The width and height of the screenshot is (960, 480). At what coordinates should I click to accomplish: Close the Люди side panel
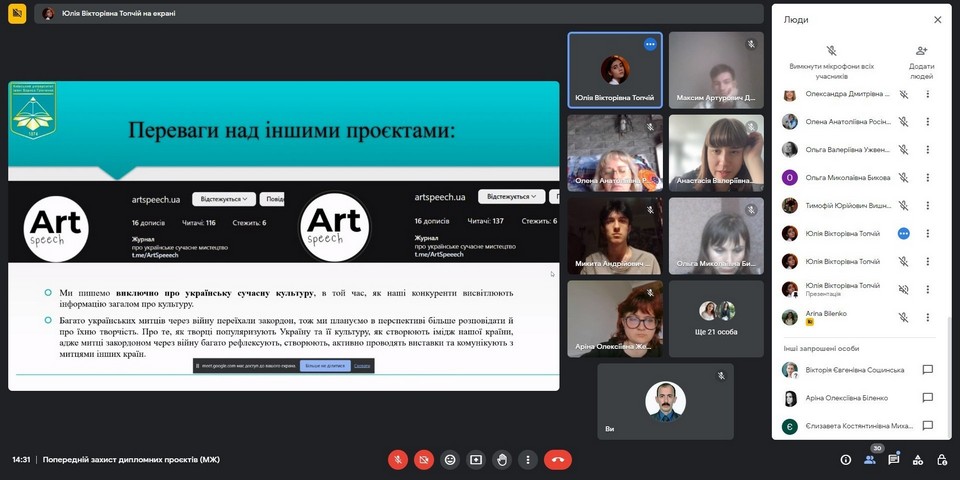click(937, 20)
